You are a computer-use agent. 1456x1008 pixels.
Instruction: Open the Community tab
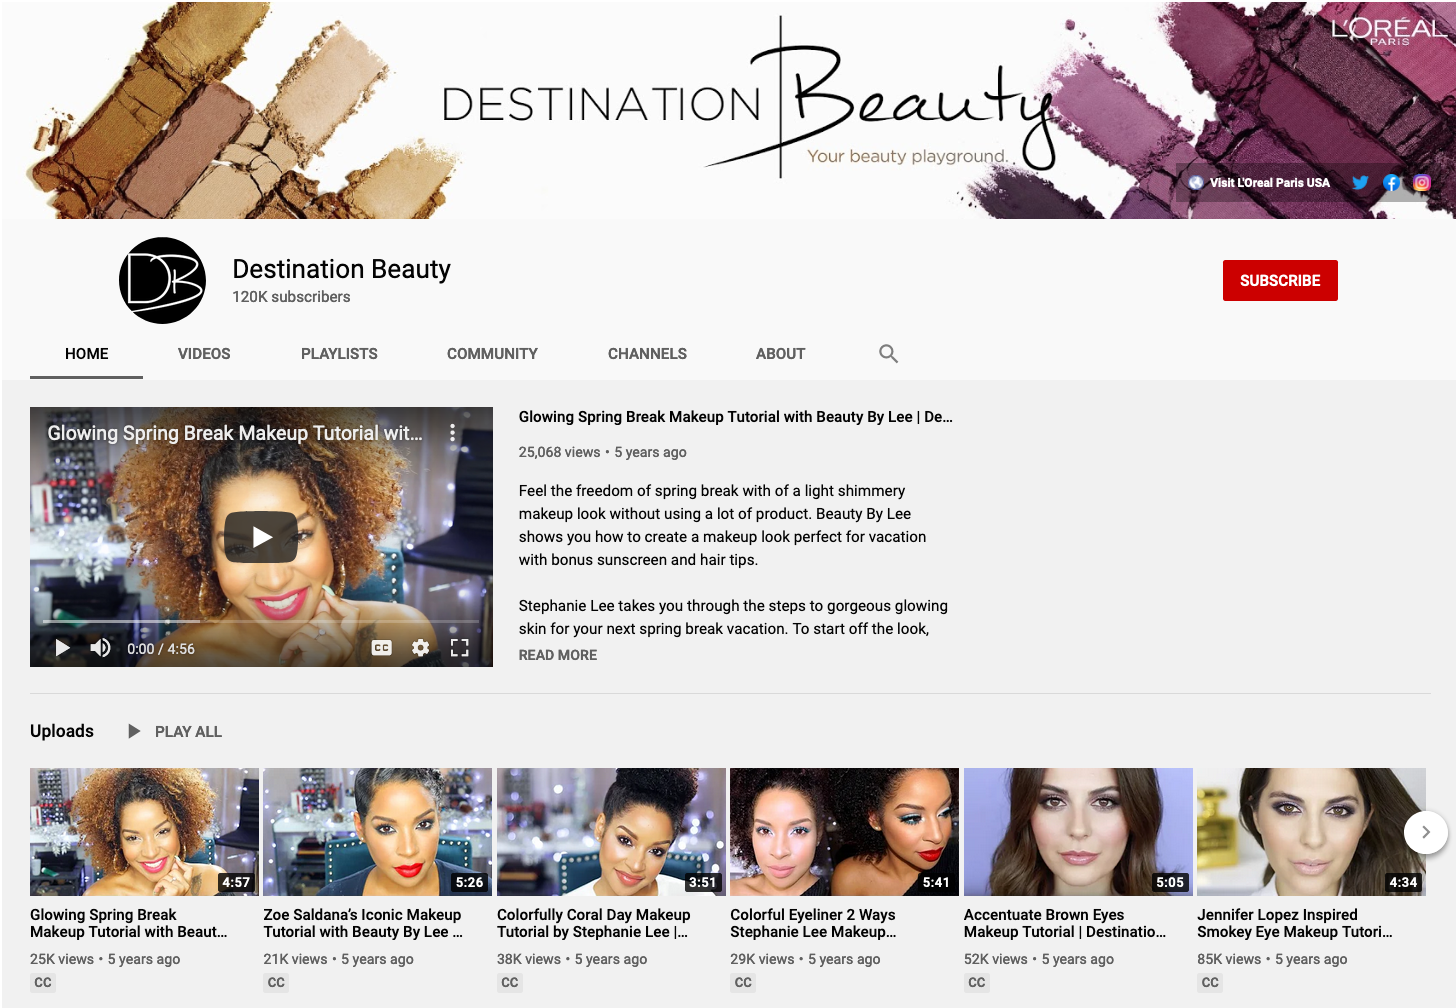coord(492,354)
